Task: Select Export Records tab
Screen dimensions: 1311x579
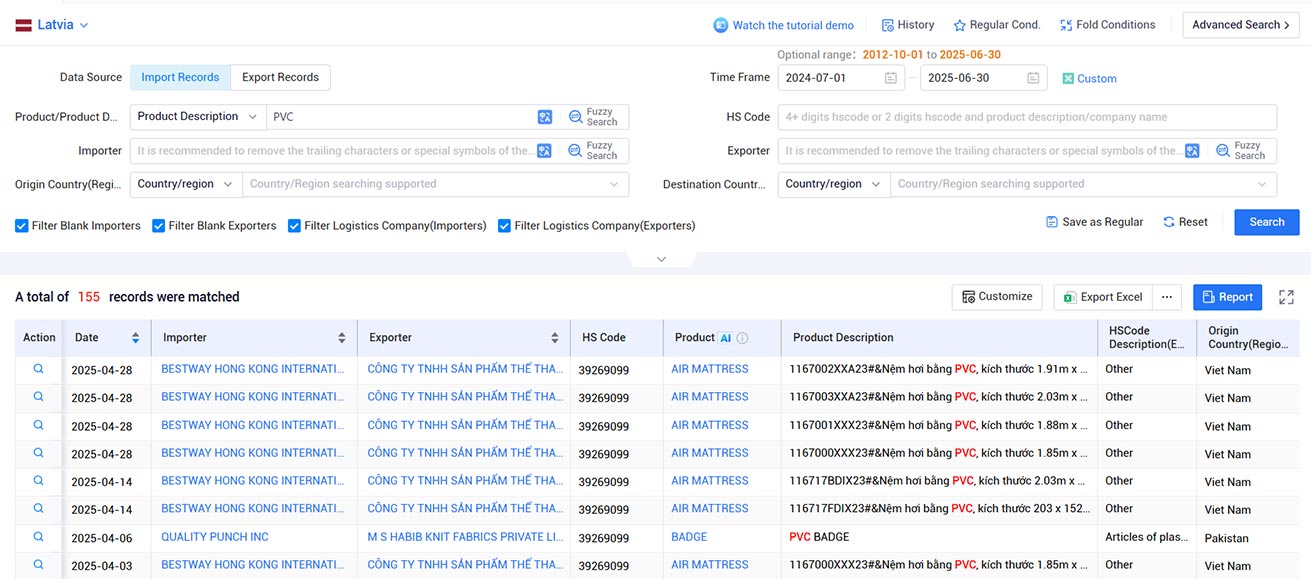Action: (x=280, y=78)
